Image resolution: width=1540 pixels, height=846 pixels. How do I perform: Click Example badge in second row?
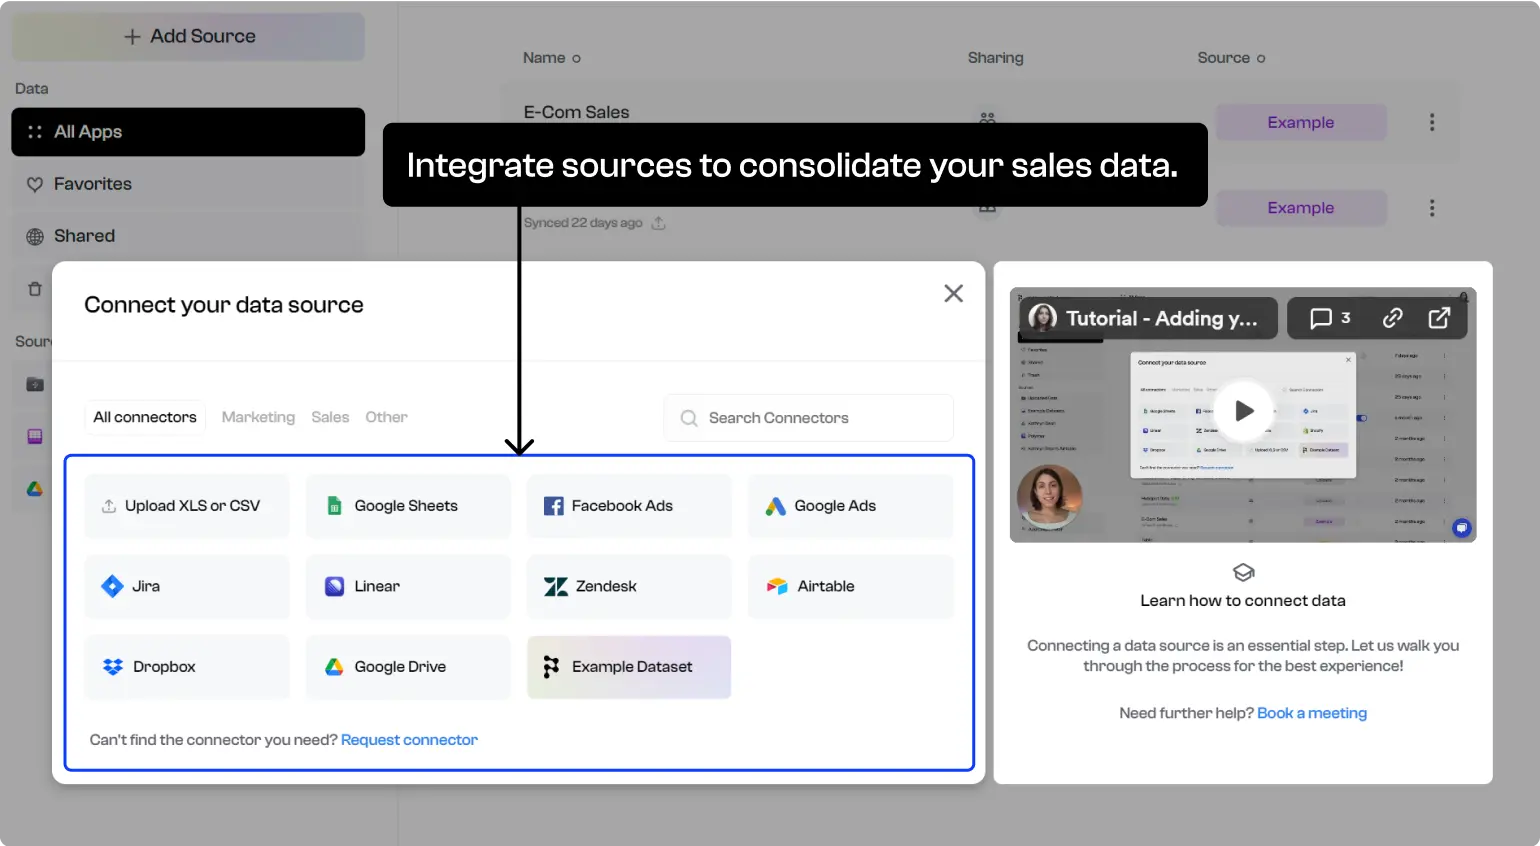click(1301, 208)
